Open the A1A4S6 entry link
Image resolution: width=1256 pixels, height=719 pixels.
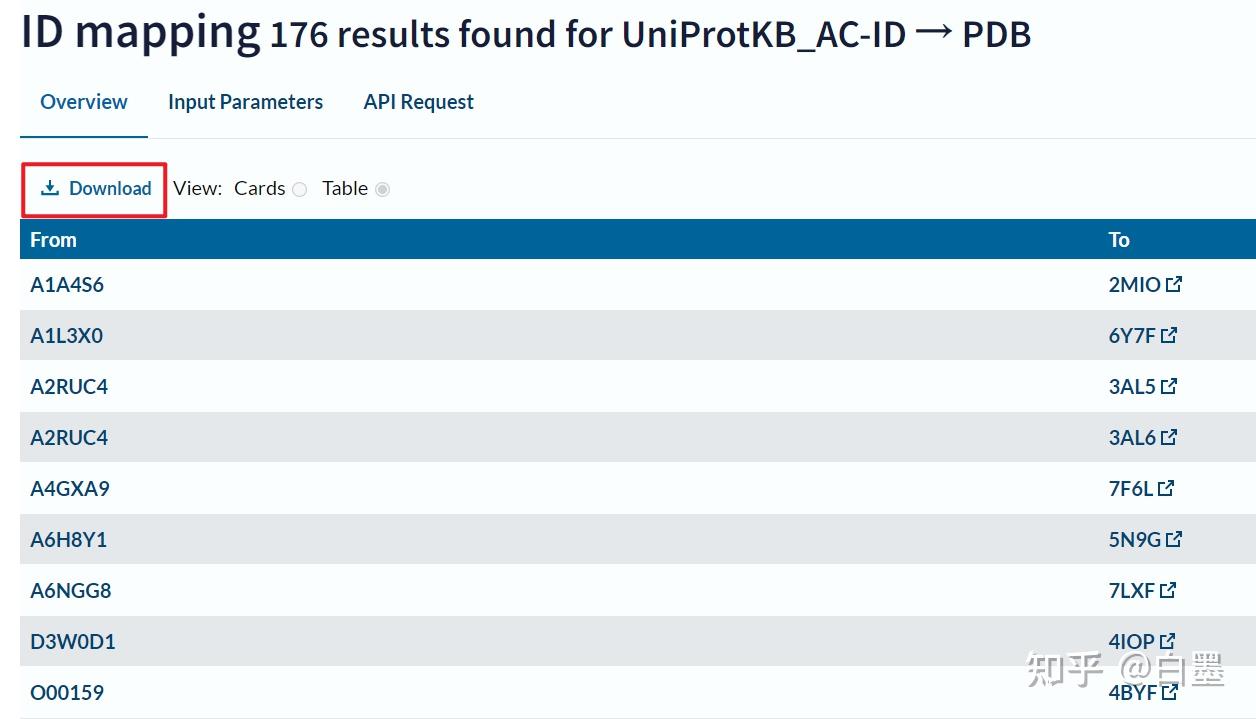click(67, 284)
